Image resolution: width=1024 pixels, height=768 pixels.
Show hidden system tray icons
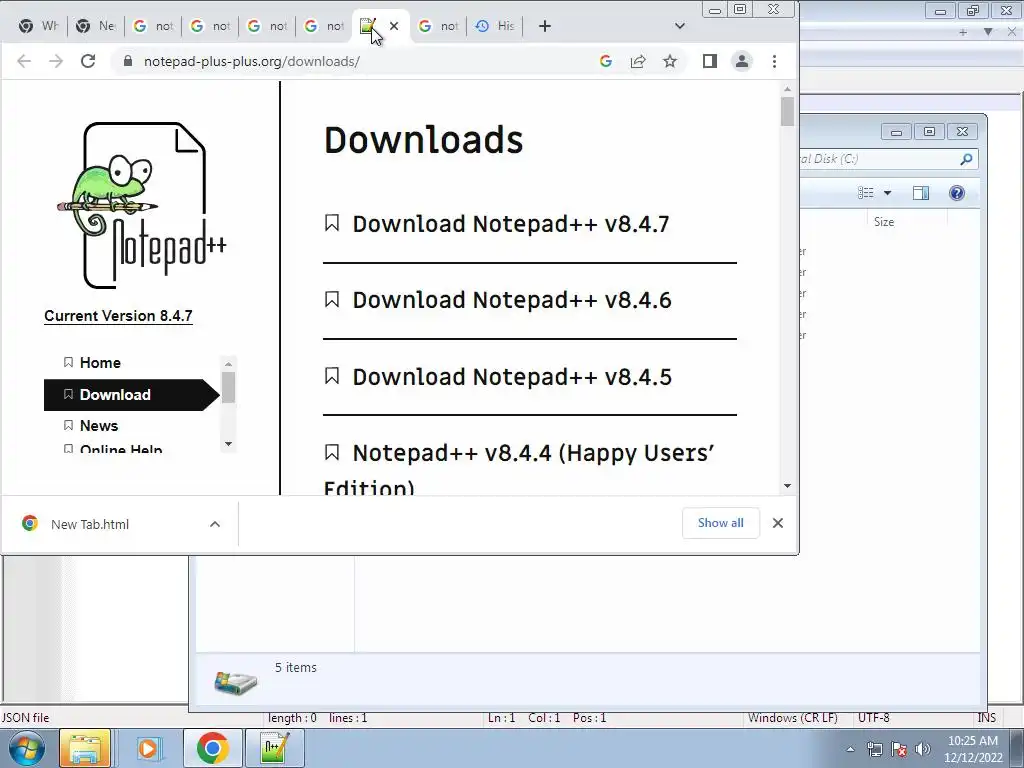(850, 749)
